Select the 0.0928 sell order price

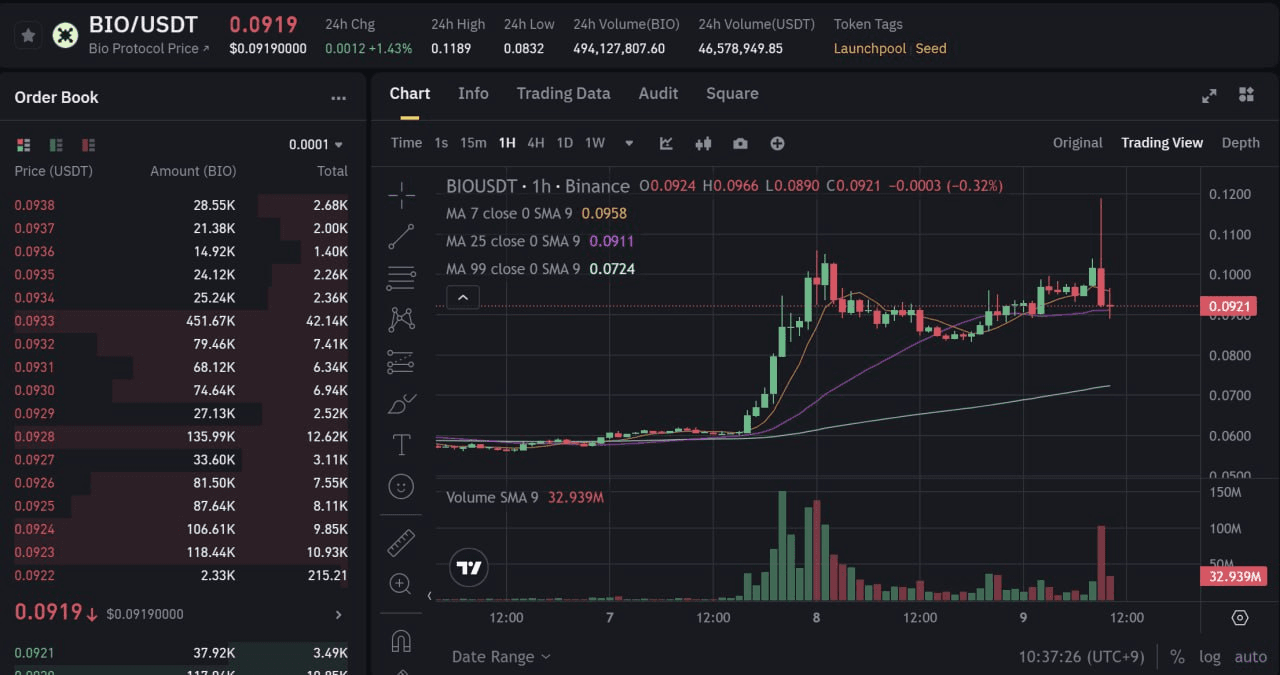pyautogui.click(x=35, y=437)
